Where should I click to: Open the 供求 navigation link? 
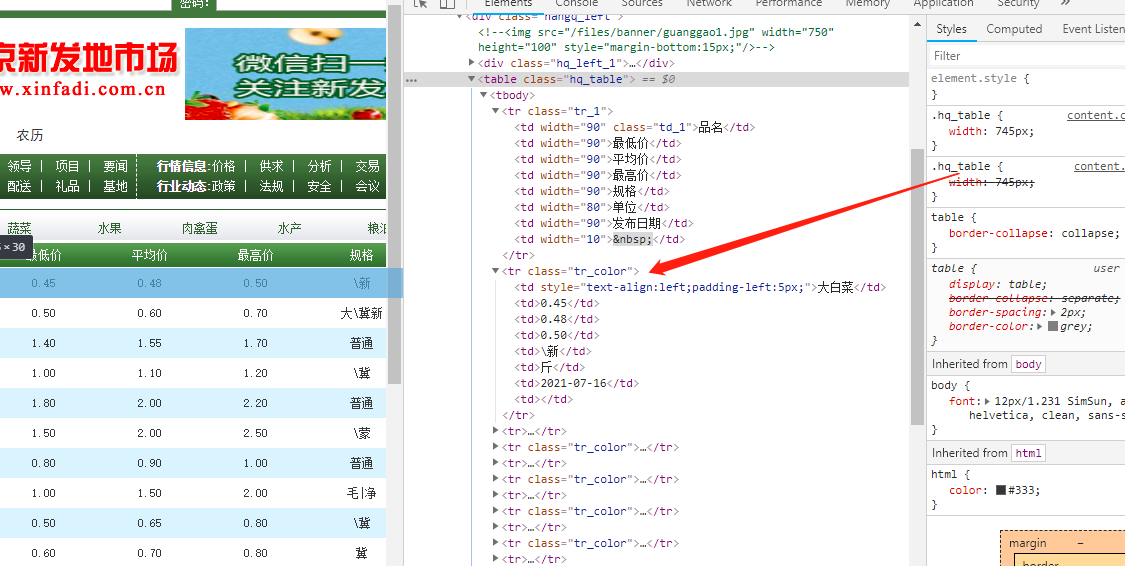[x=272, y=166]
